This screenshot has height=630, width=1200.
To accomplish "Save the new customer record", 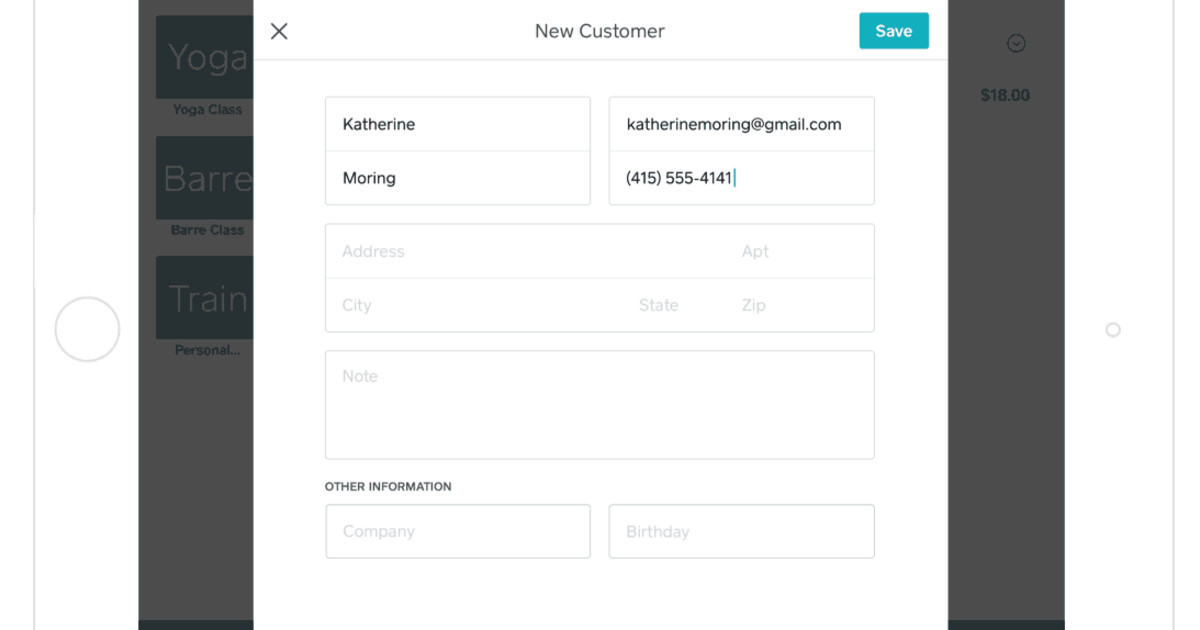I will pyautogui.click(x=893, y=31).
